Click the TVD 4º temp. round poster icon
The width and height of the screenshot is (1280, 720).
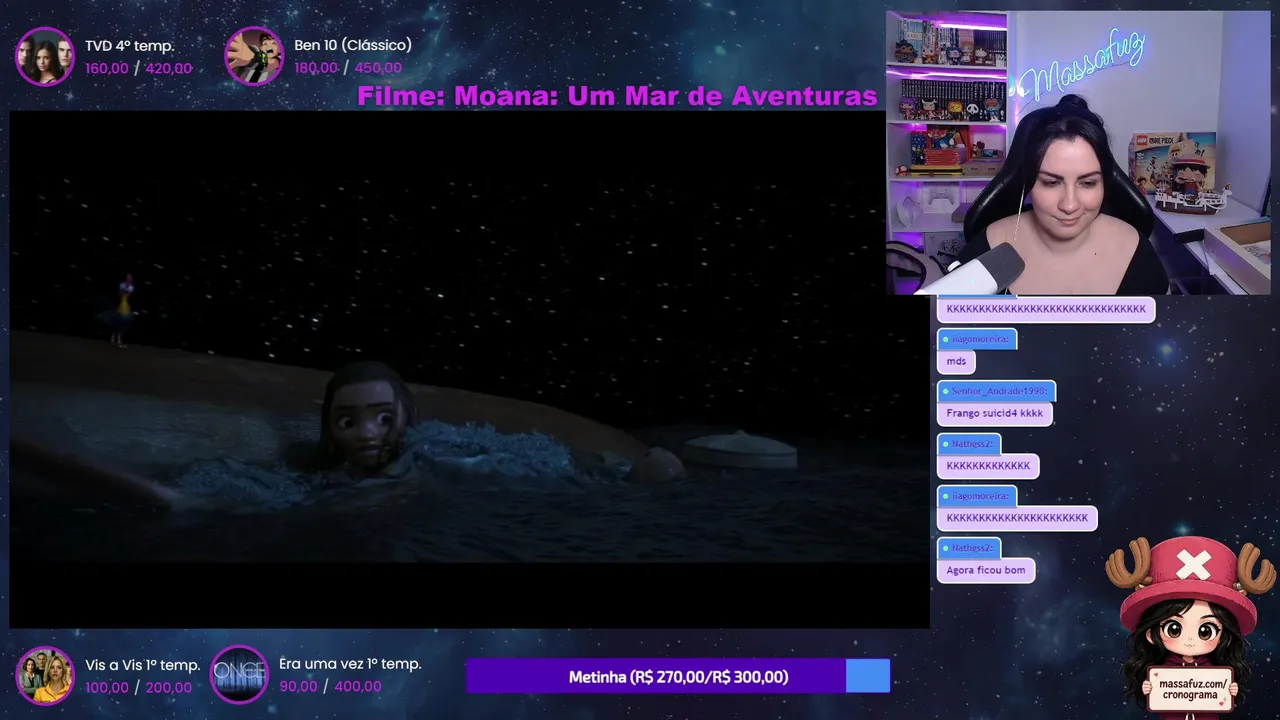(x=45, y=56)
